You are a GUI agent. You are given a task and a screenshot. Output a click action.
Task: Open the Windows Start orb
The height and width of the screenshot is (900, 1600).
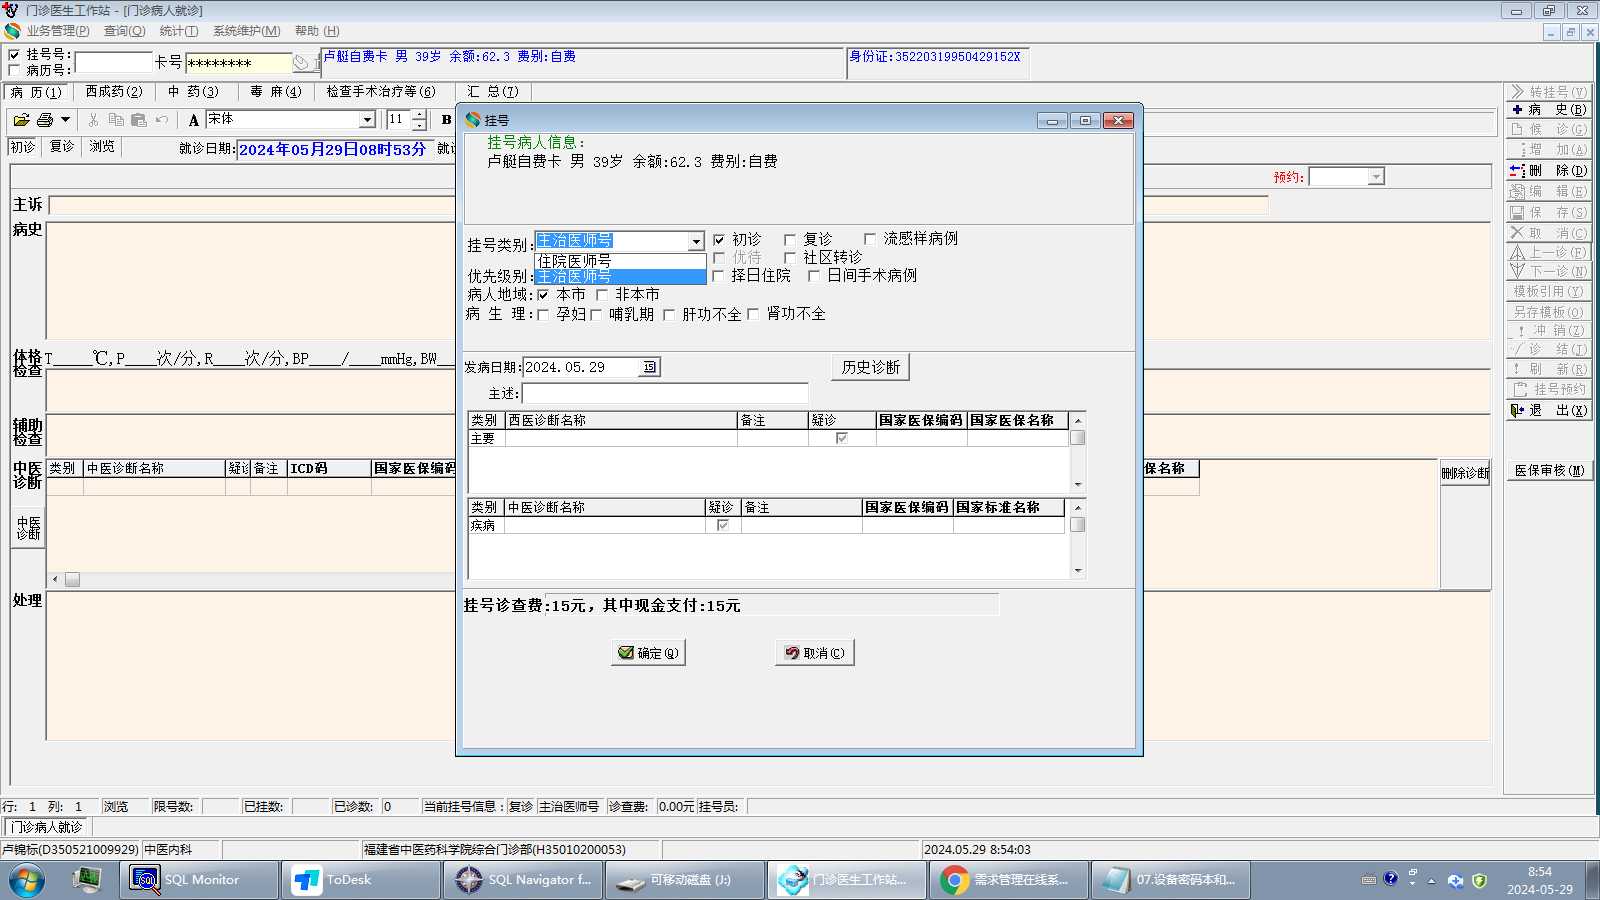click(26, 880)
